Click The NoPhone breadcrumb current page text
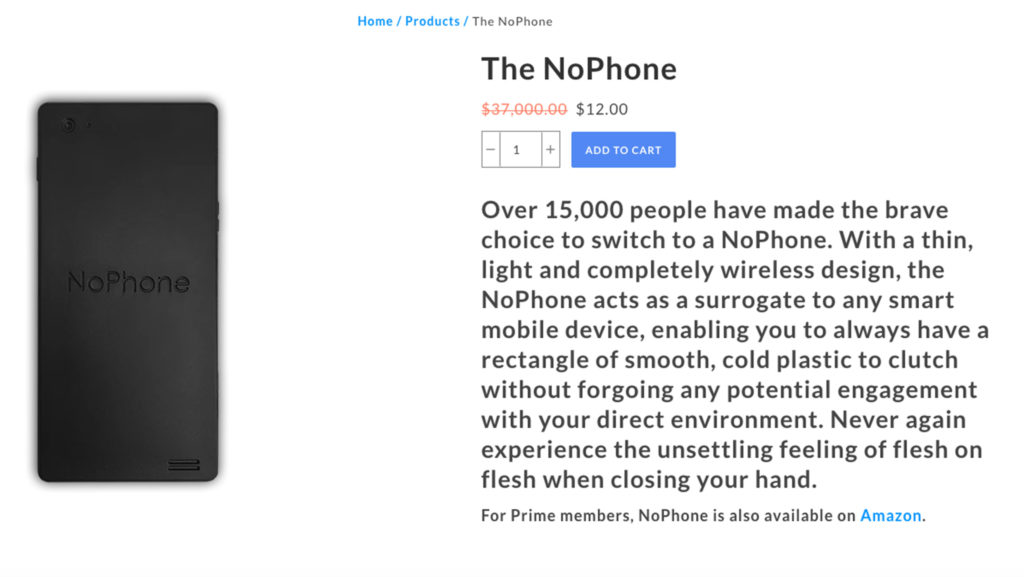The image size is (1024, 577). [x=512, y=22]
